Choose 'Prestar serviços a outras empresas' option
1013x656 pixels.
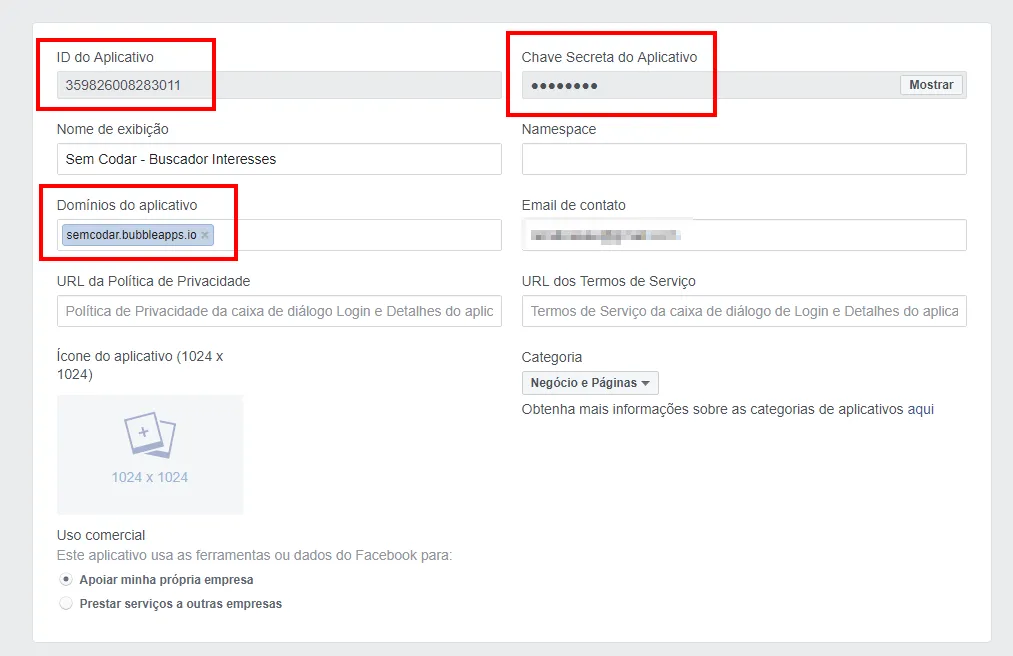point(66,603)
